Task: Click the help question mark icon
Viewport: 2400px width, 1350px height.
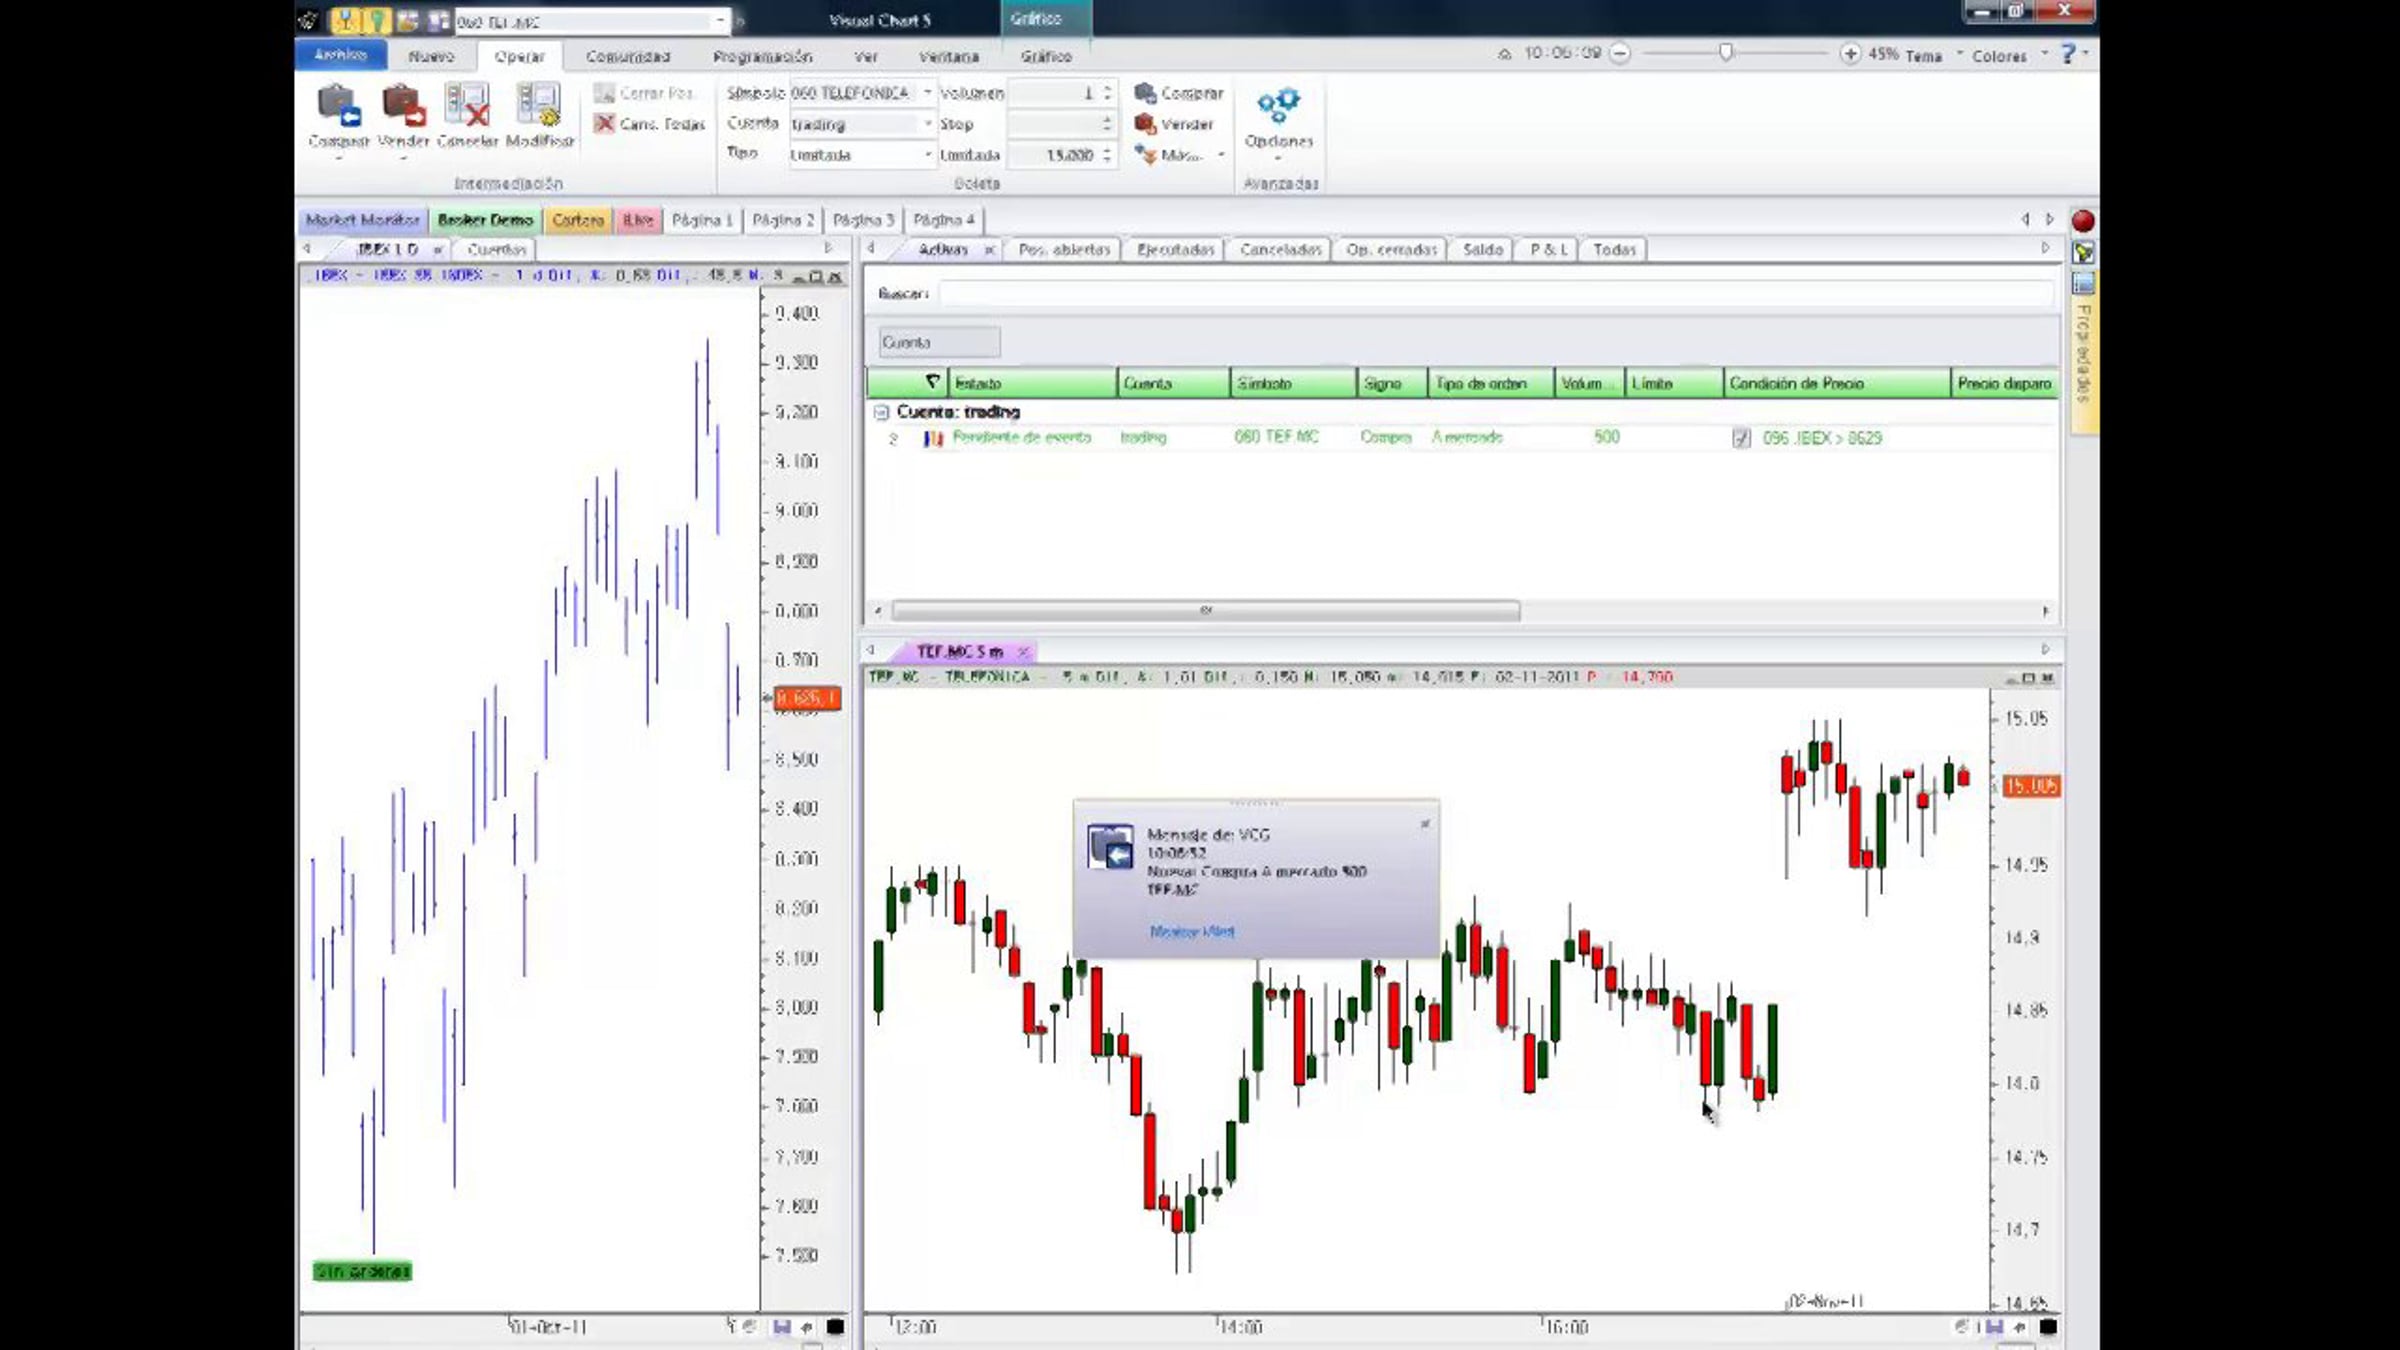Action: click(2068, 54)
